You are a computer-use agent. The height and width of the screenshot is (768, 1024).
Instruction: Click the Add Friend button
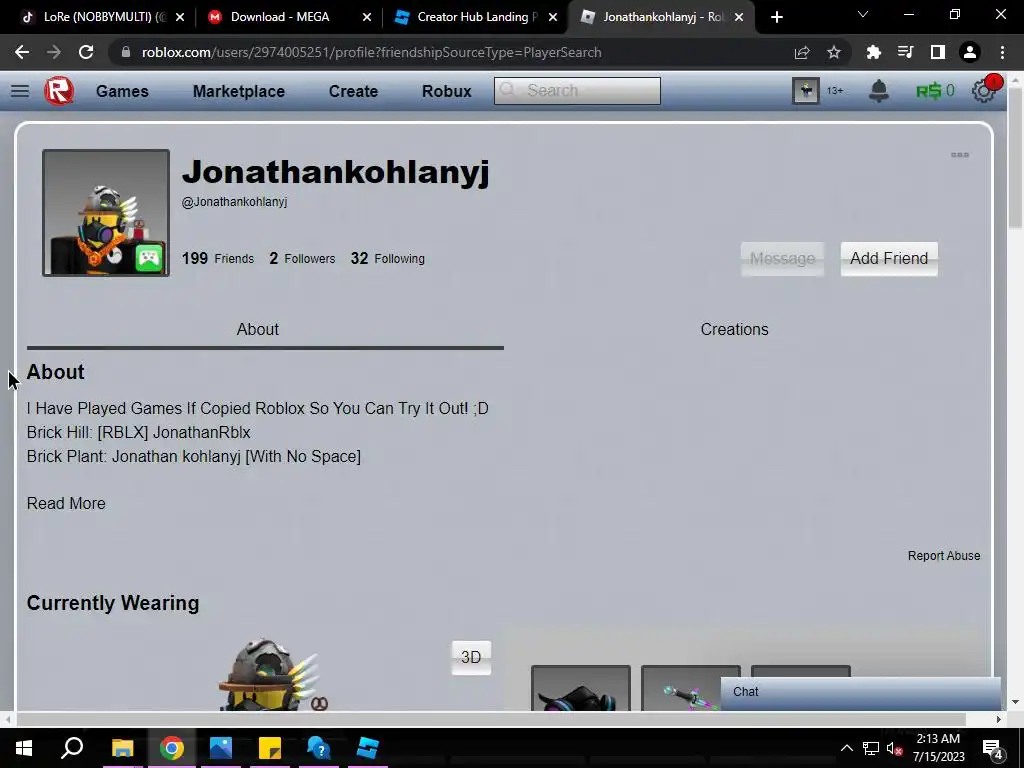coord(889,259)
